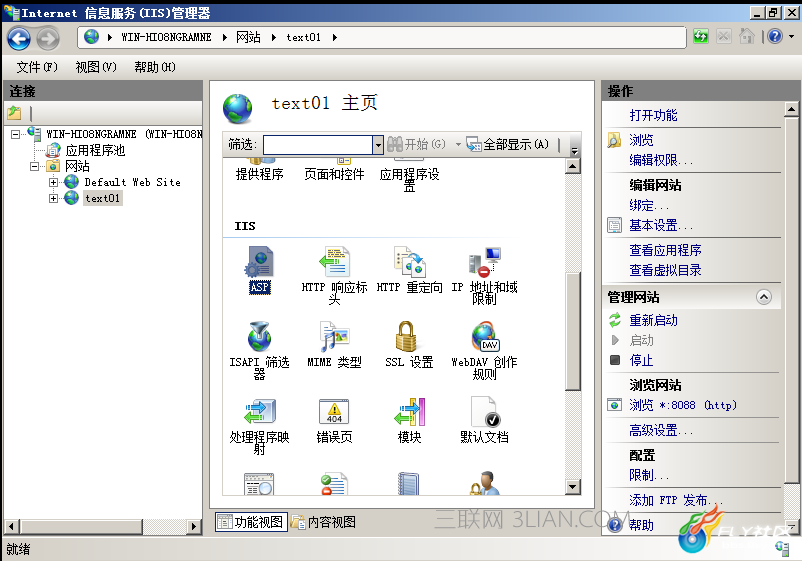Image resolution: width=802 pixels, height=561 pixels.
Task: Open ISAPI 筛选器 feature
Action: [260, 350]
